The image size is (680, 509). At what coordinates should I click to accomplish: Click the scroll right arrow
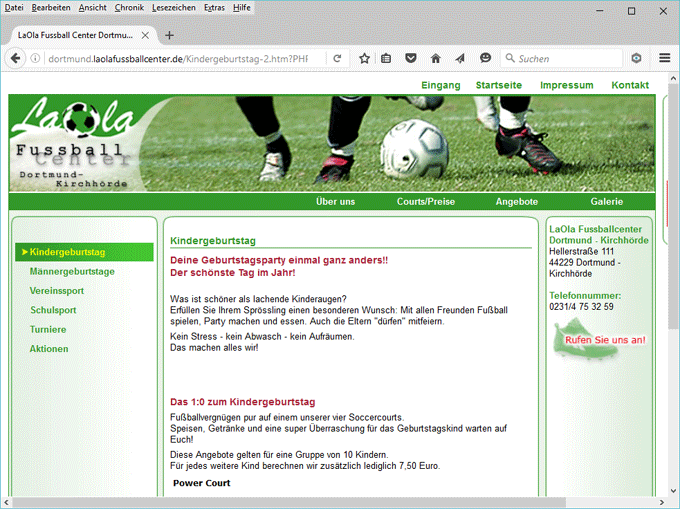click(662, 502)
